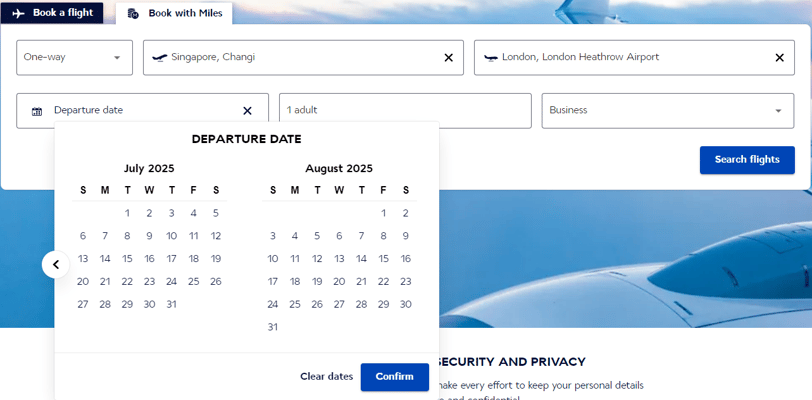Click the calendar icon beside Departure date
Viewport: 812px width, 400px height.
[x=37, y=111]
